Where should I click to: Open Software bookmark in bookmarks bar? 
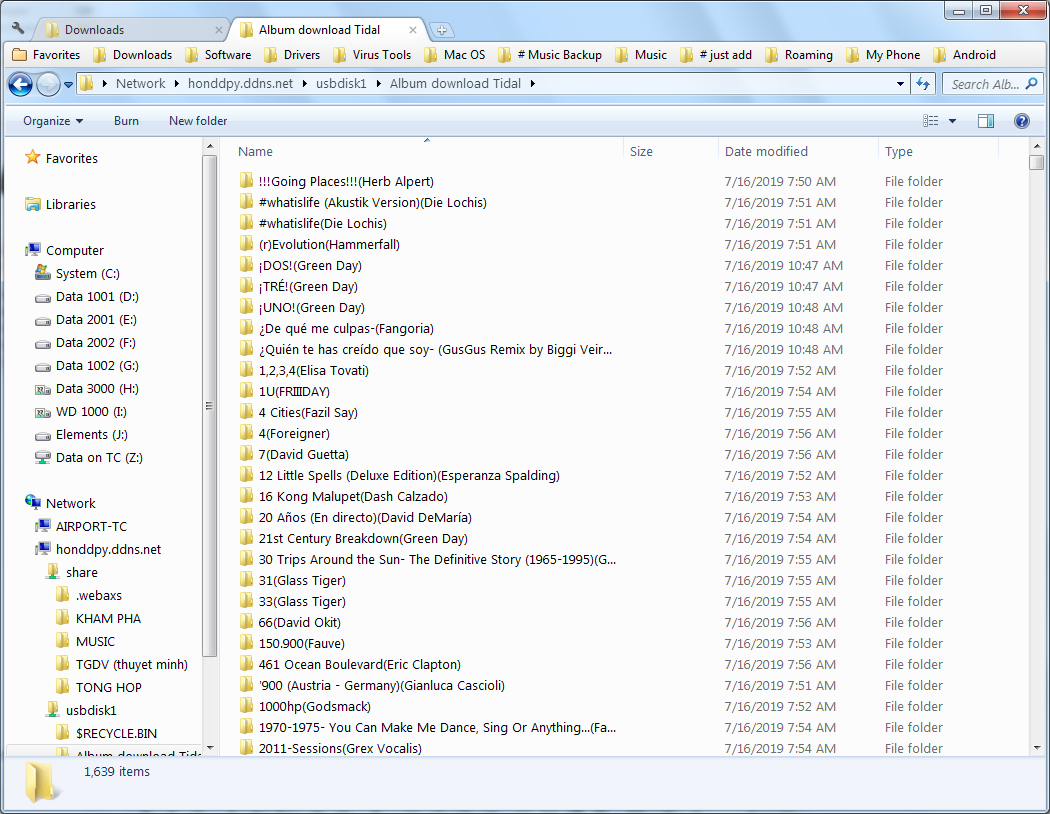218,55
